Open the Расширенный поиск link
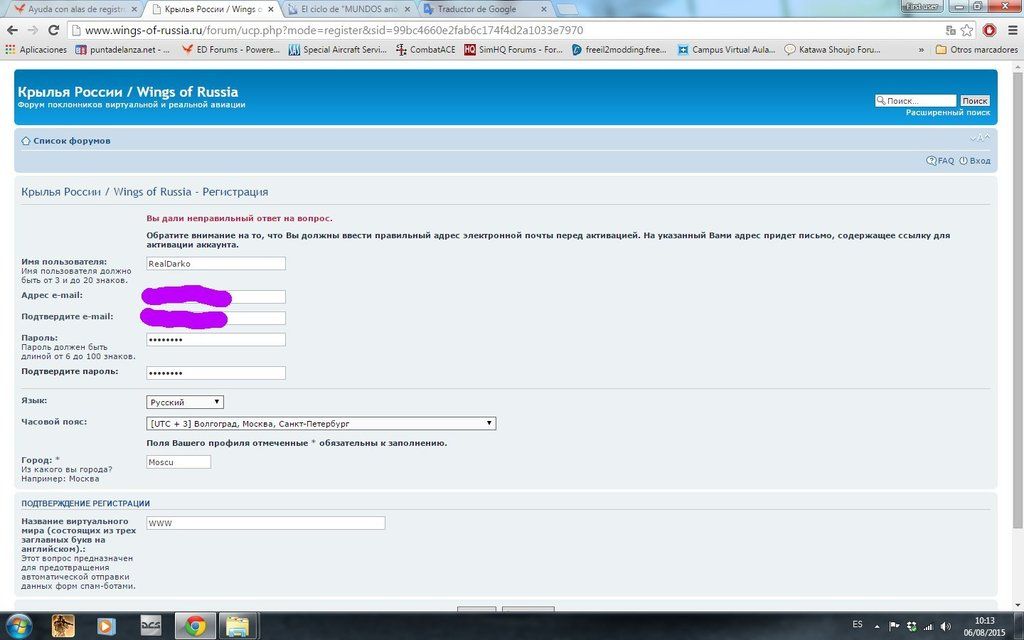Screen dimensions: 1024x640 (947, 113)
